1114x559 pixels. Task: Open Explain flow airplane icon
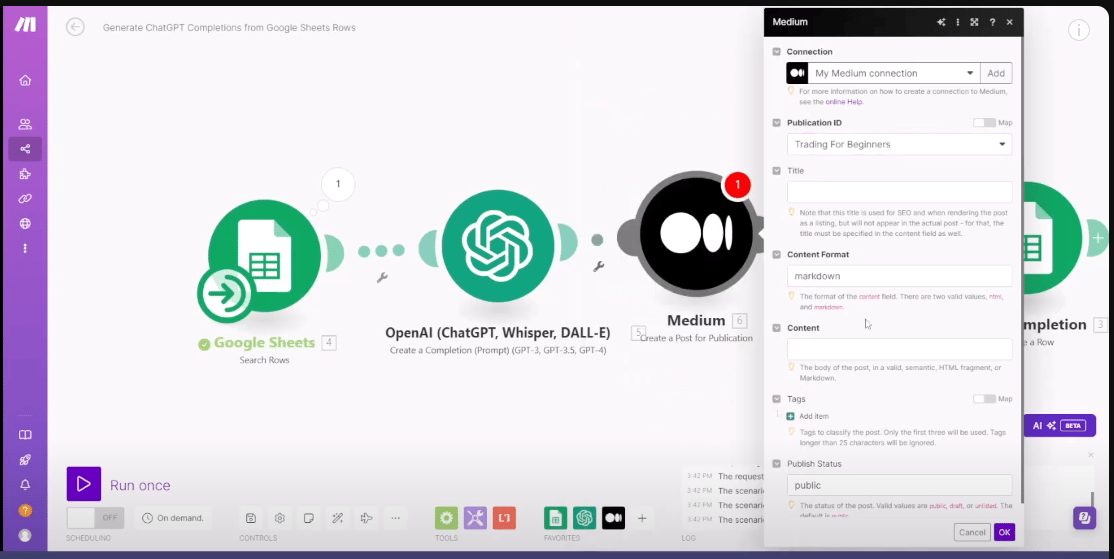367,519
